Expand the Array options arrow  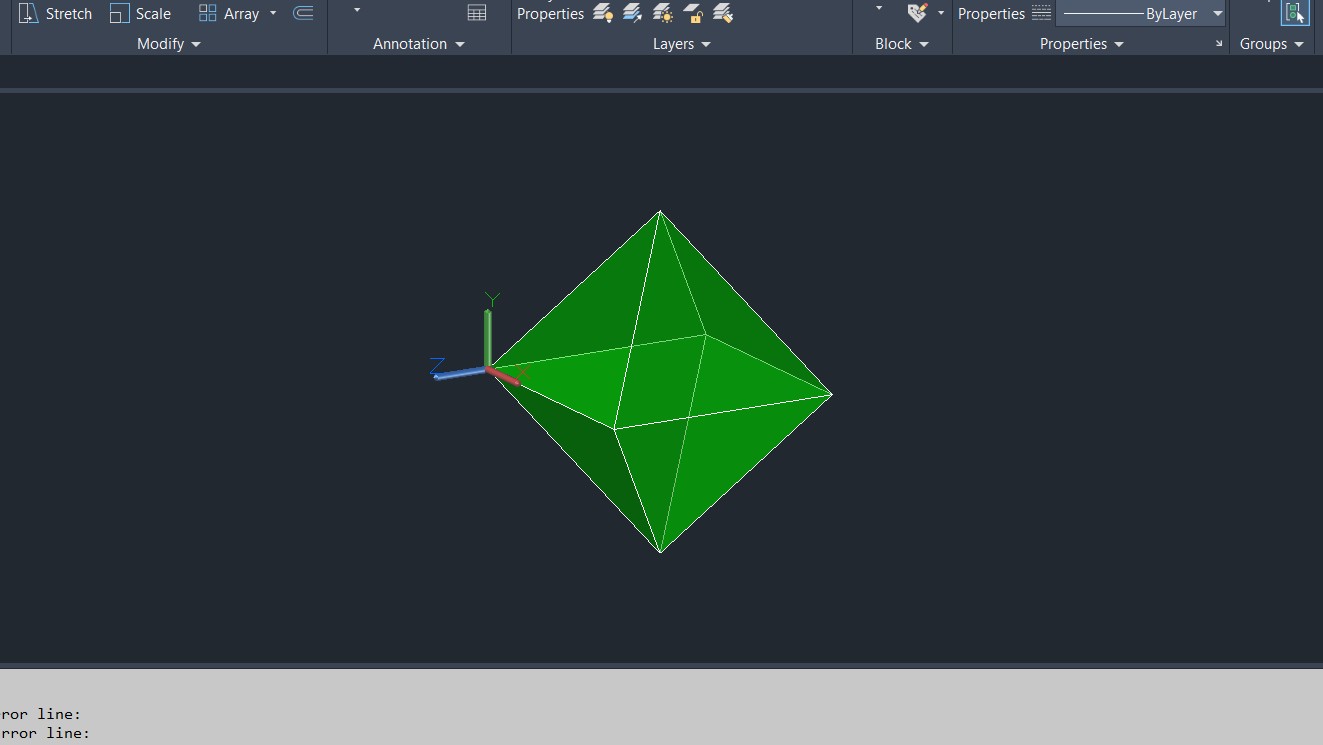click(273, 13)
